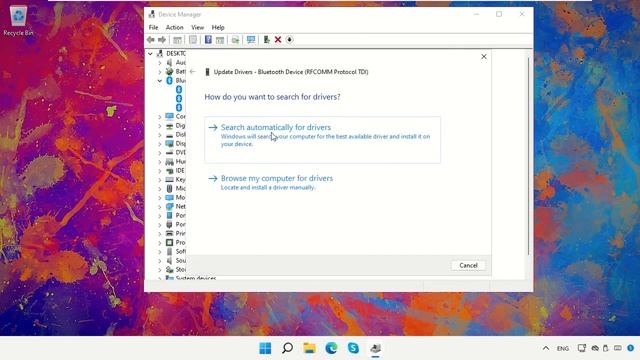This screenshot has height=360, width=640.
Task: Click the ENG language indicator
Action: (563, 348)
